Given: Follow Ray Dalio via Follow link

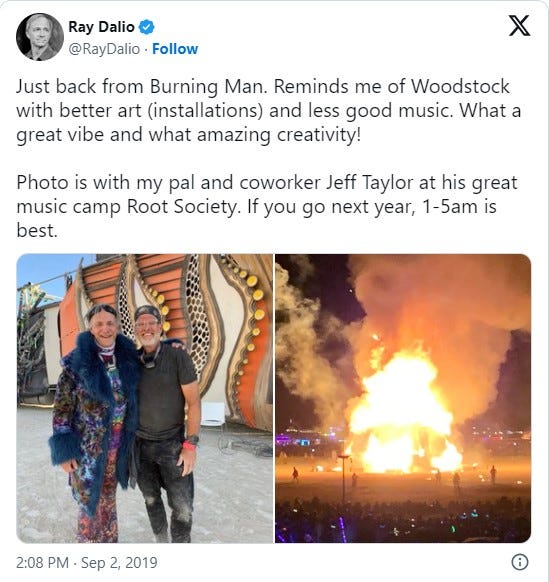Looking at the screenshot, I should click(175, 49).
